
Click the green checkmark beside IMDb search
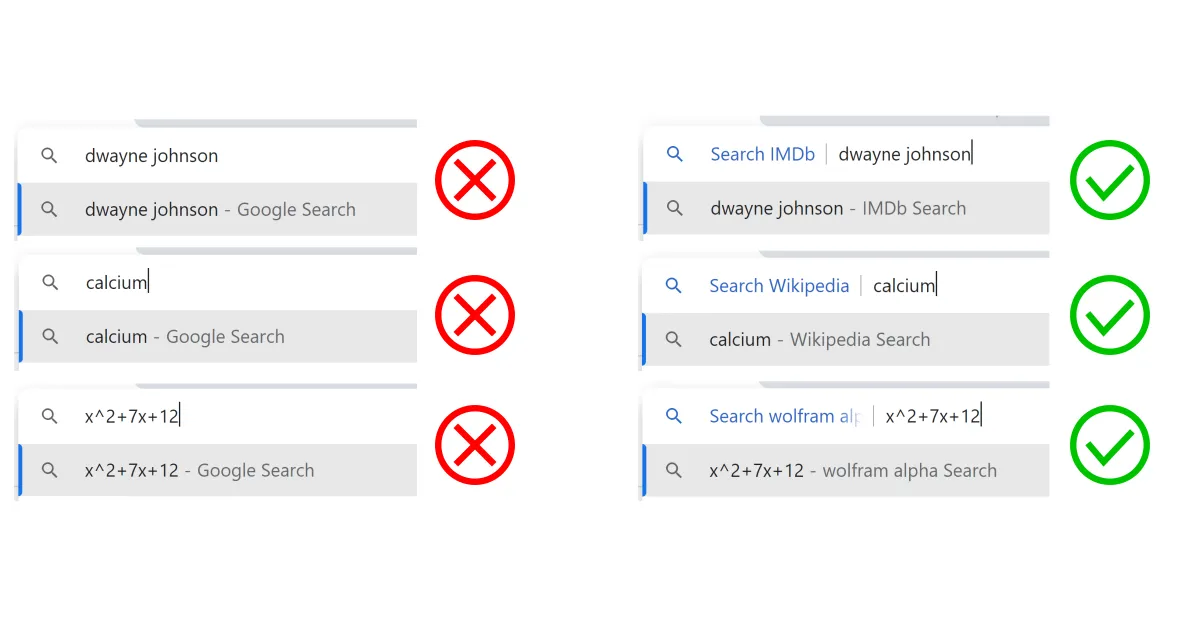pos(1110,181)
